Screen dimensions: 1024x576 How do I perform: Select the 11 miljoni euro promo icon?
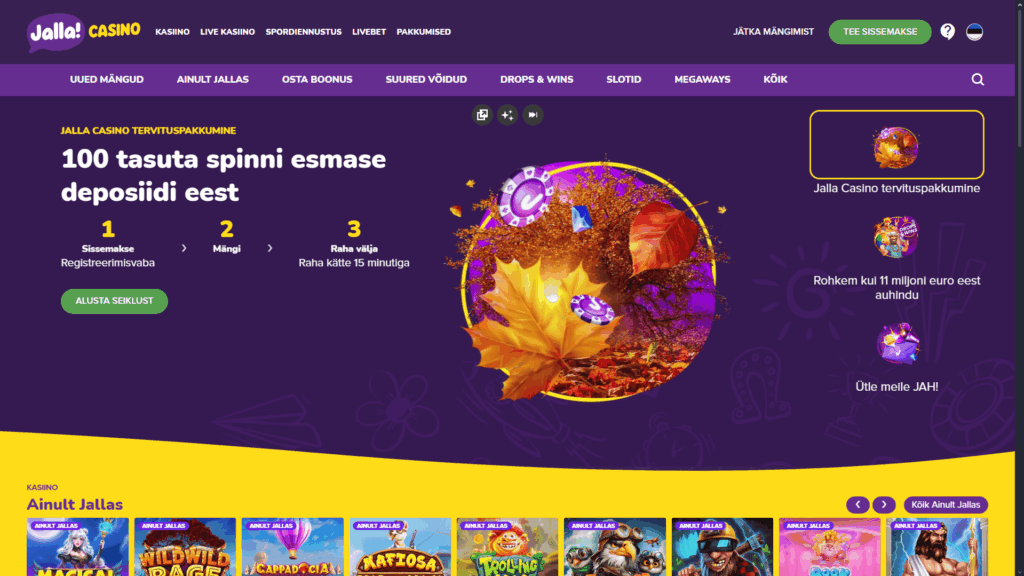coord(896,236)
